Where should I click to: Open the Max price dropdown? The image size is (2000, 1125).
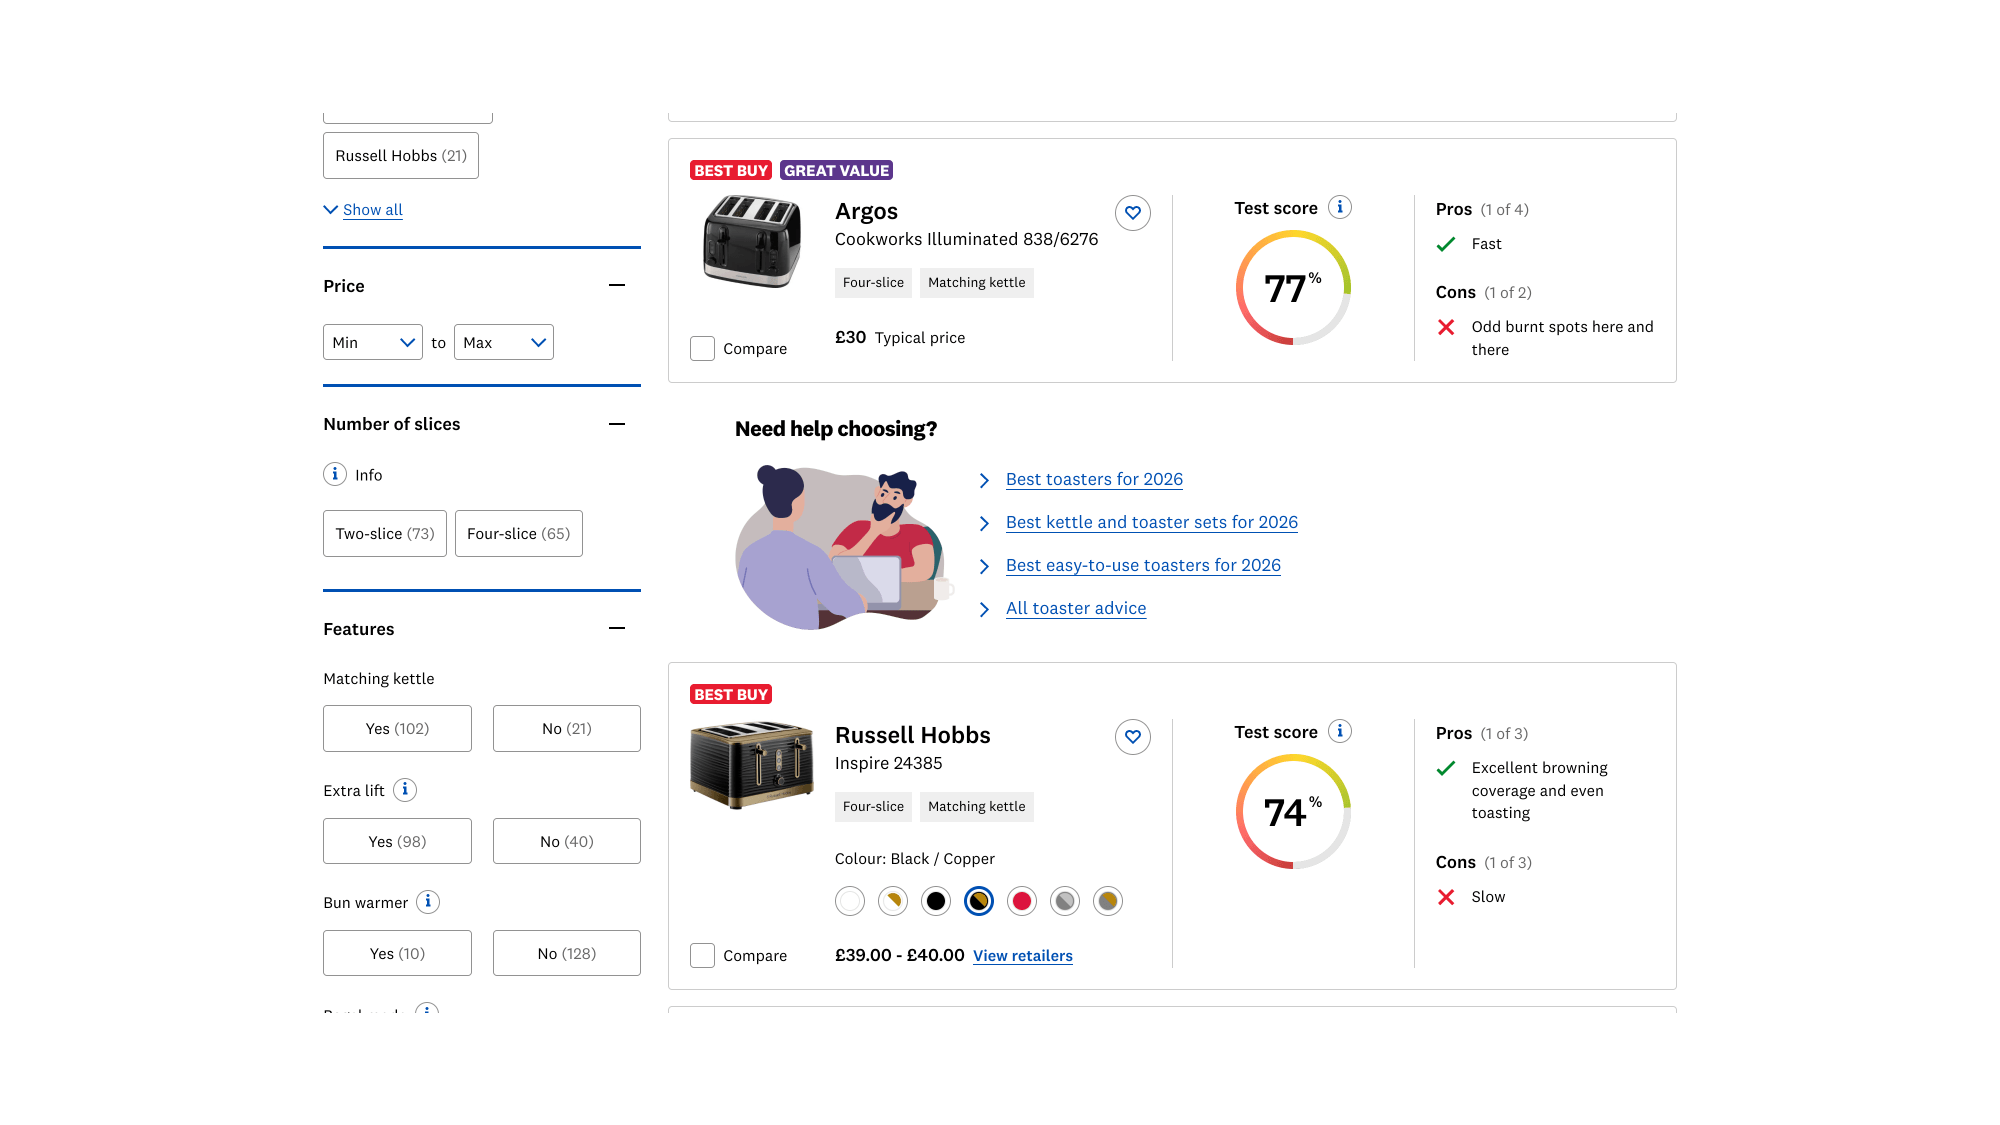pos(504,342)
